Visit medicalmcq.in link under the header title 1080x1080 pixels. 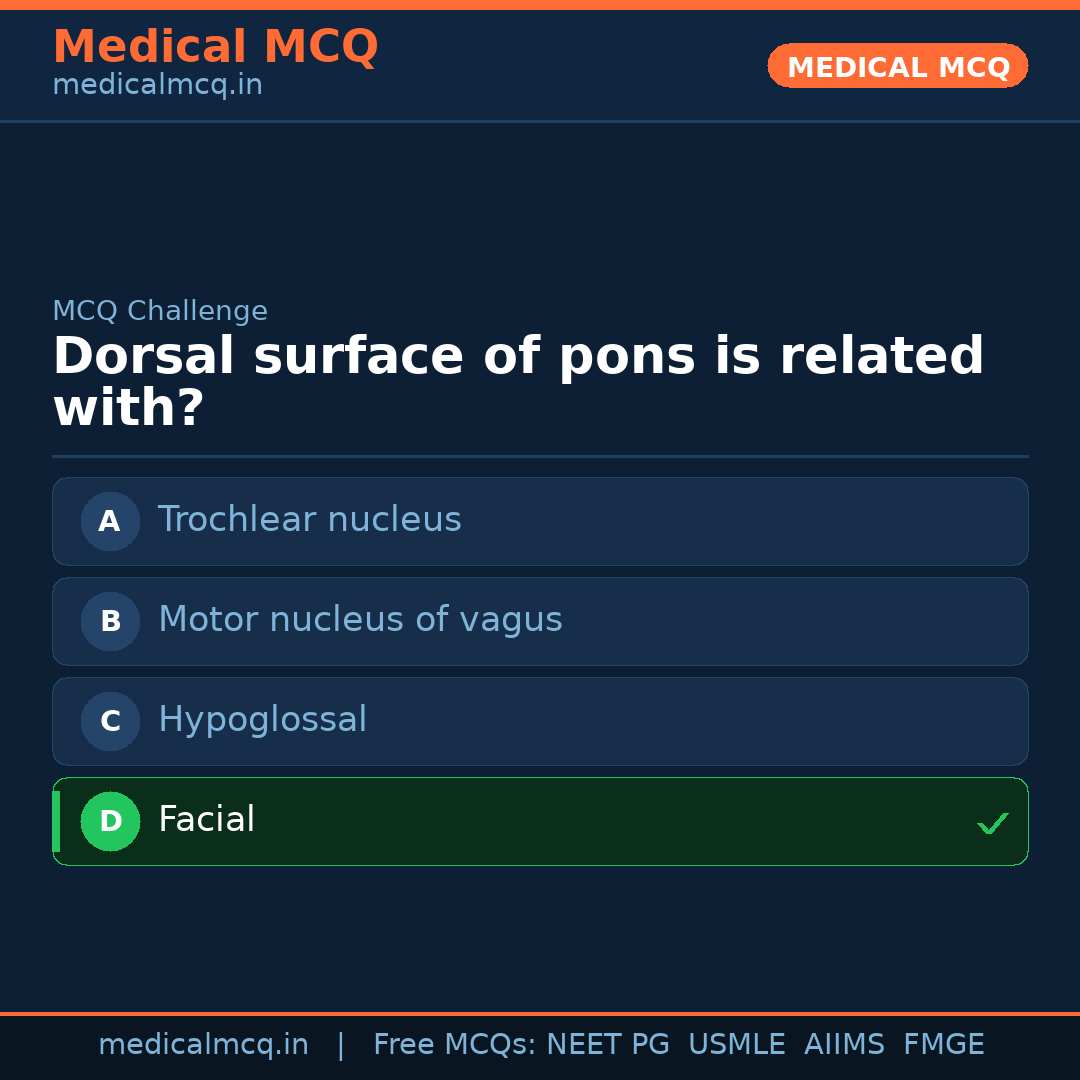[157, 86]
